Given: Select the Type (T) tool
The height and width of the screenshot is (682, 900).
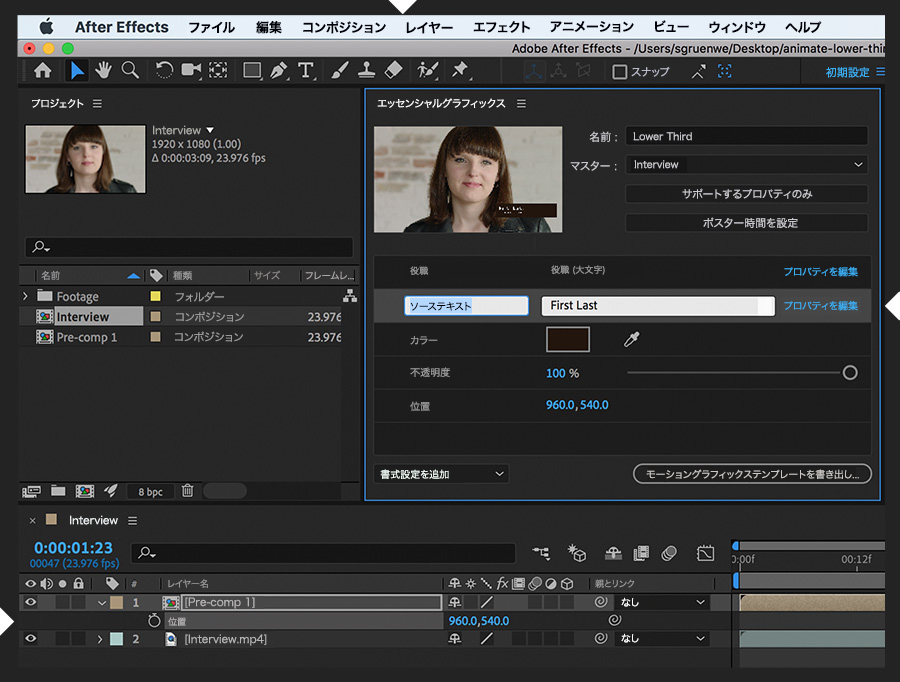Looking at the screenshot, I should pyautogui.click(x=306, y=70).
